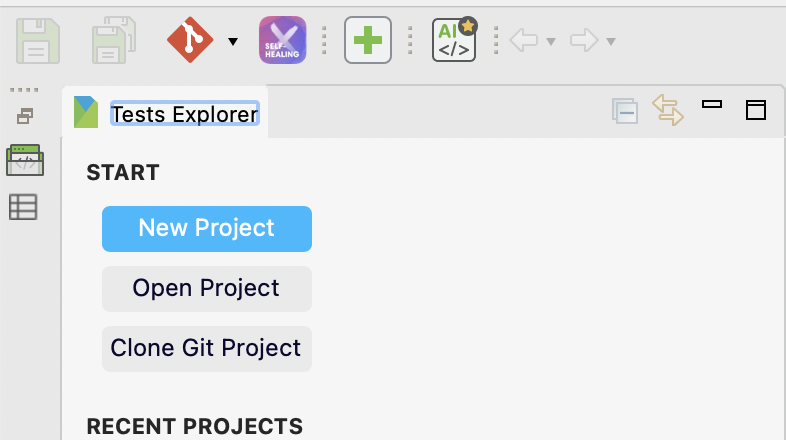Navigate back with the left arrow
The image size is (786, 440).
(524, 41)
